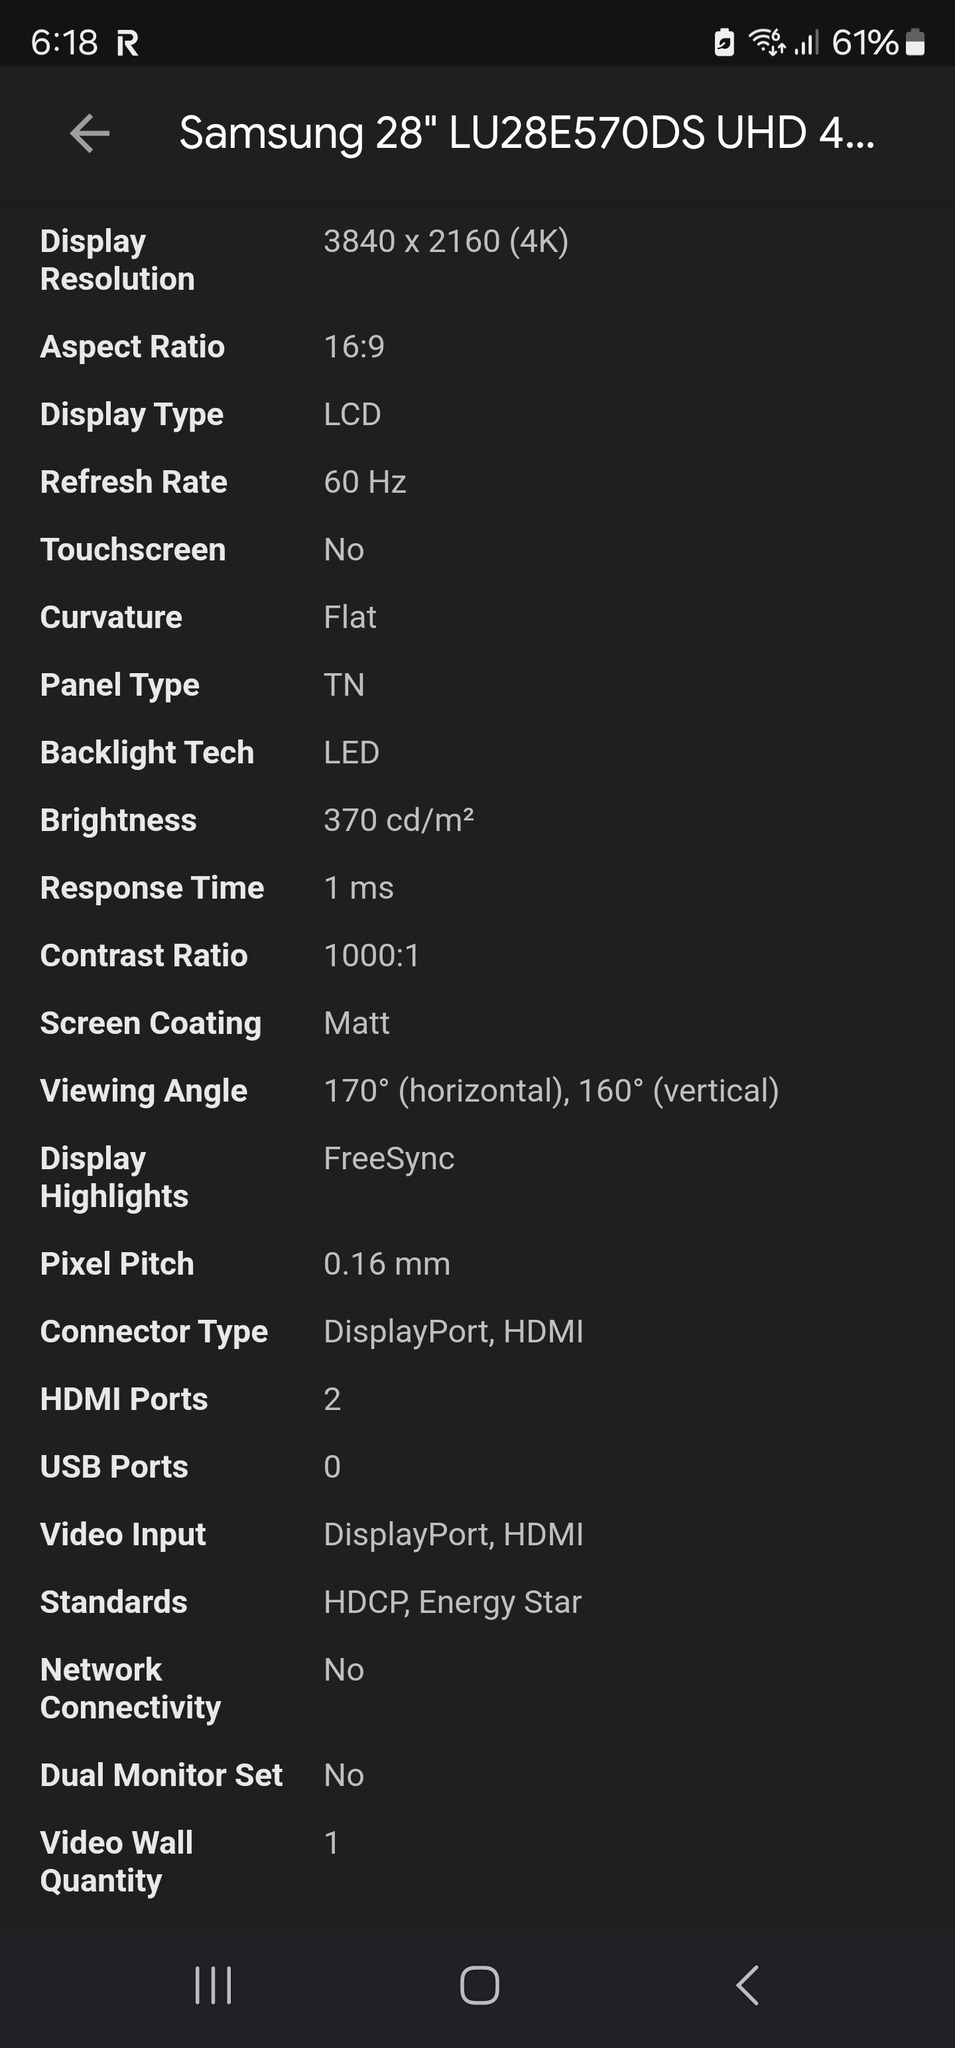This screenshot has height=2048, width=955.
Task: Select the FreeSync display highlight value
Action: [x=389, y=1158]
